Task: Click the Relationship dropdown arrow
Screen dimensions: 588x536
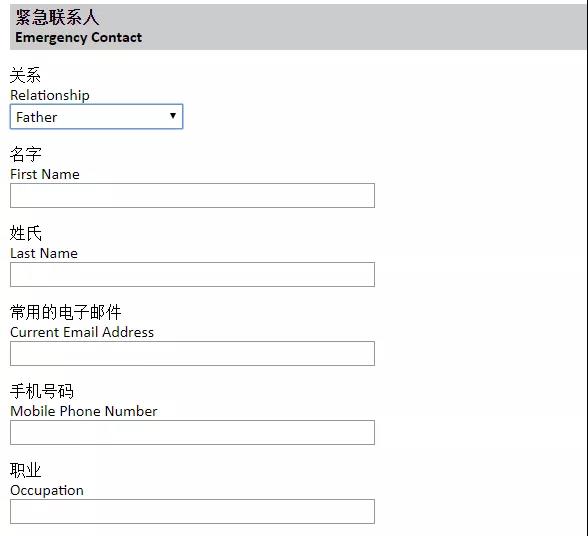Action: click(x=173, y=116)
